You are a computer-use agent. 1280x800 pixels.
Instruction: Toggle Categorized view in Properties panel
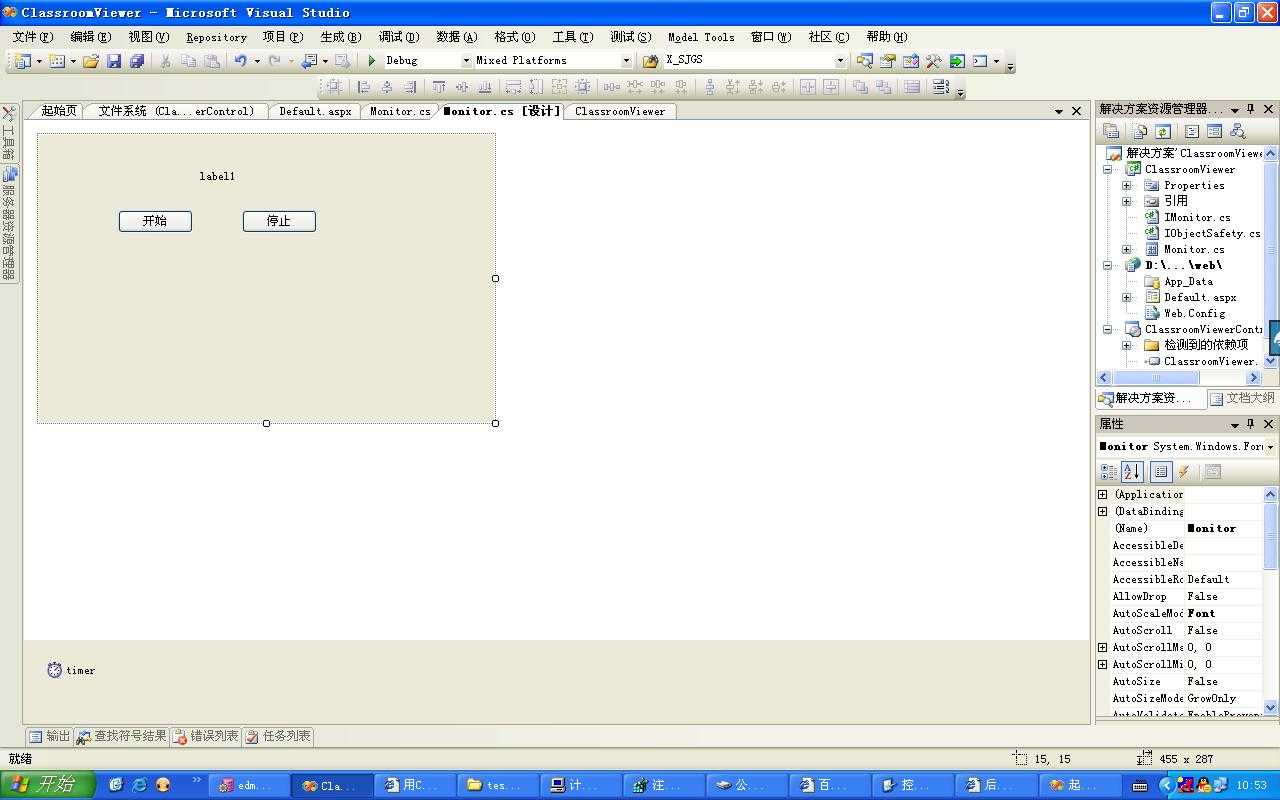pyautogui.click(x=1109, y=472)
